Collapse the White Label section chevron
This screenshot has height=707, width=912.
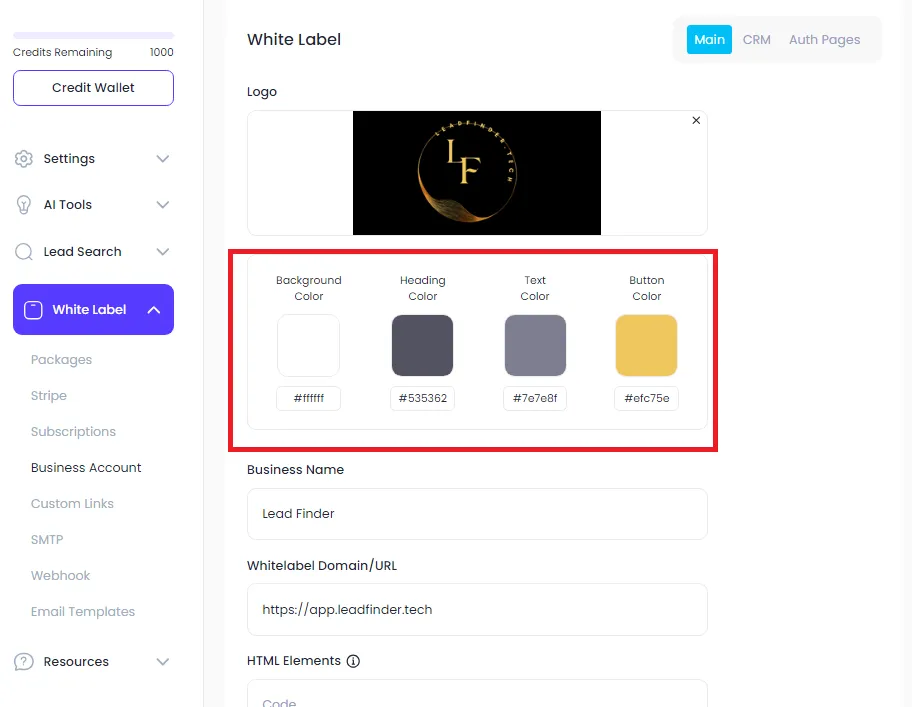point(154,310)
